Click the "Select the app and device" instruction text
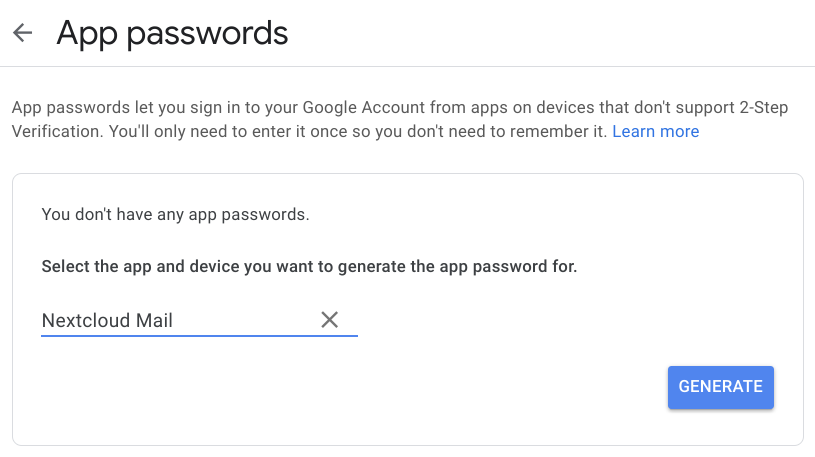Screen dimensions: 815x457 [x=309, y=267]
